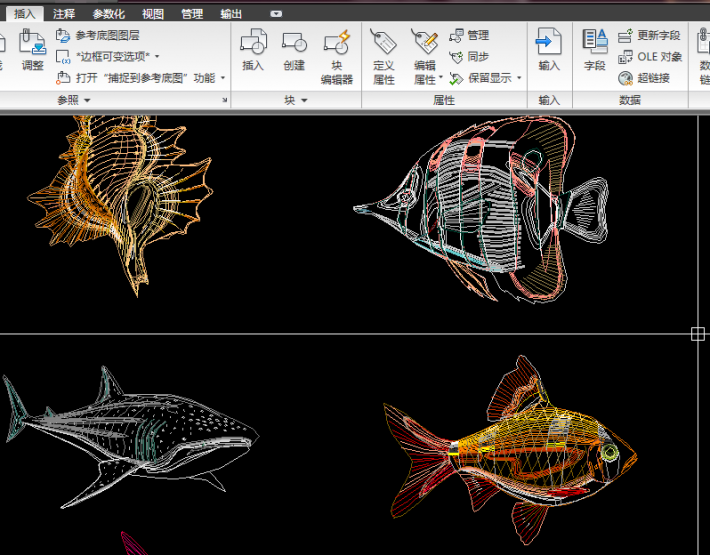
Task: Open the Retain Display (保留显示) dropdown
Action: [x=519, y=78]
